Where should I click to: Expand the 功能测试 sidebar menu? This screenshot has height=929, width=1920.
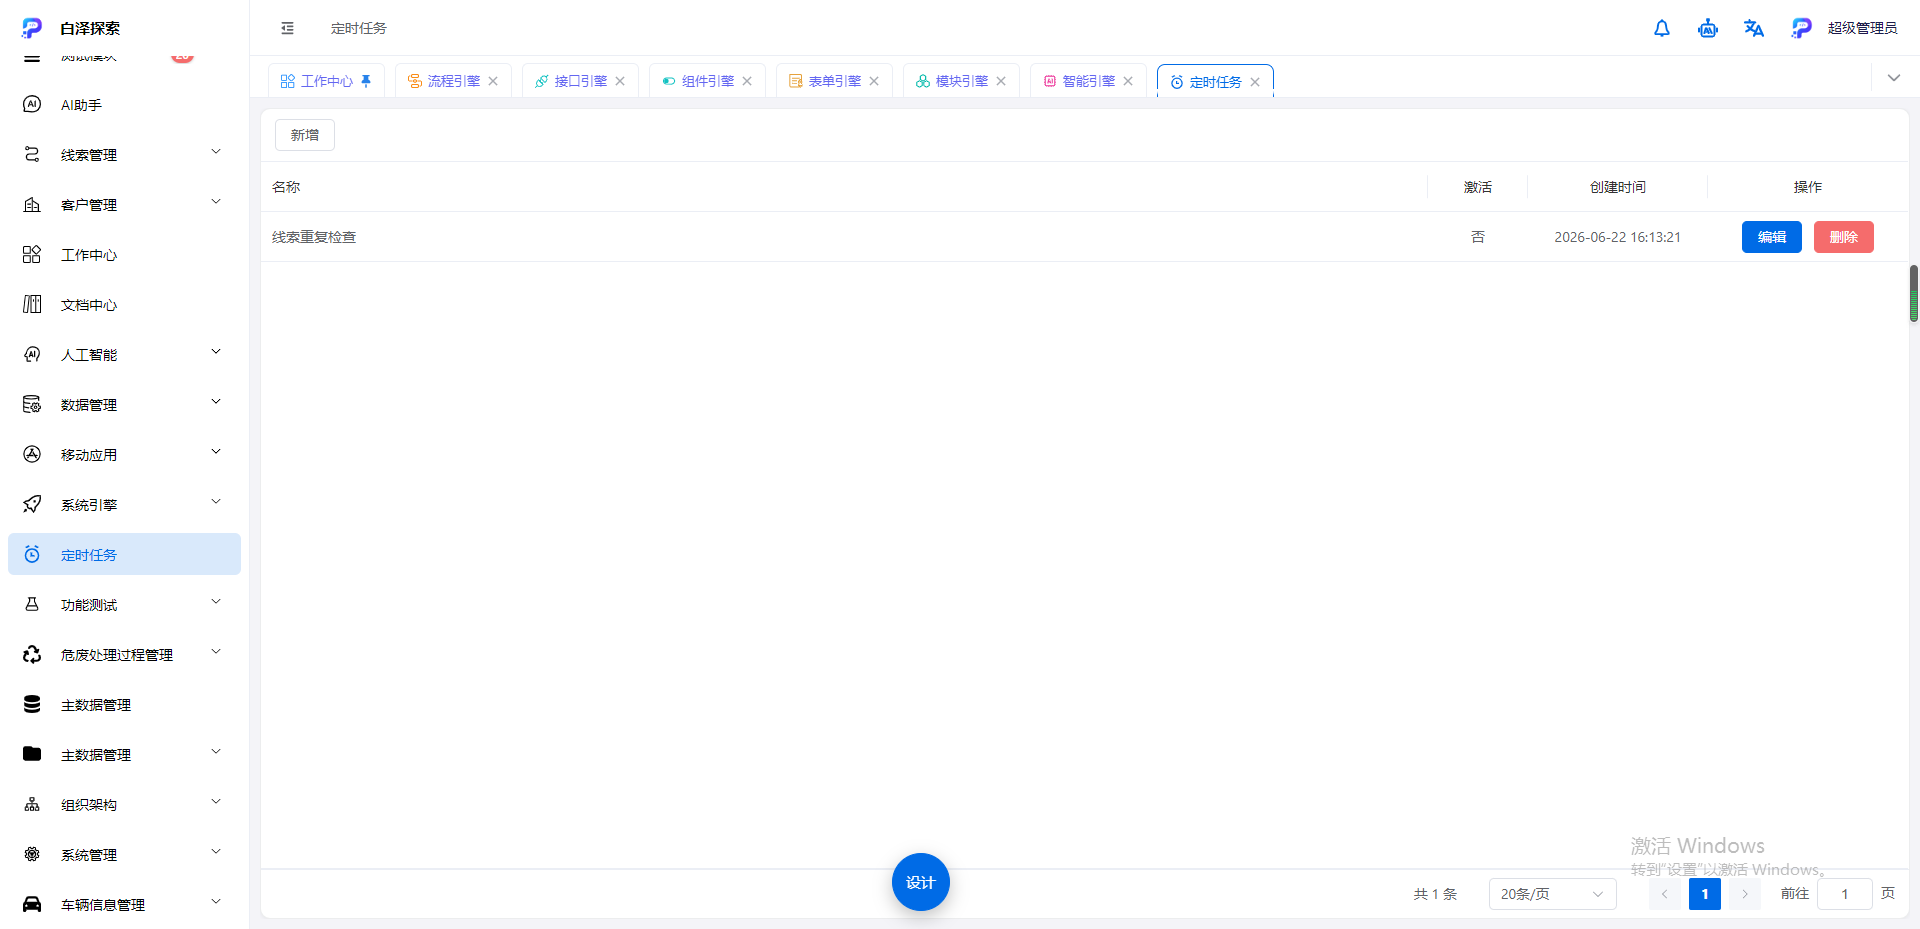124,605
